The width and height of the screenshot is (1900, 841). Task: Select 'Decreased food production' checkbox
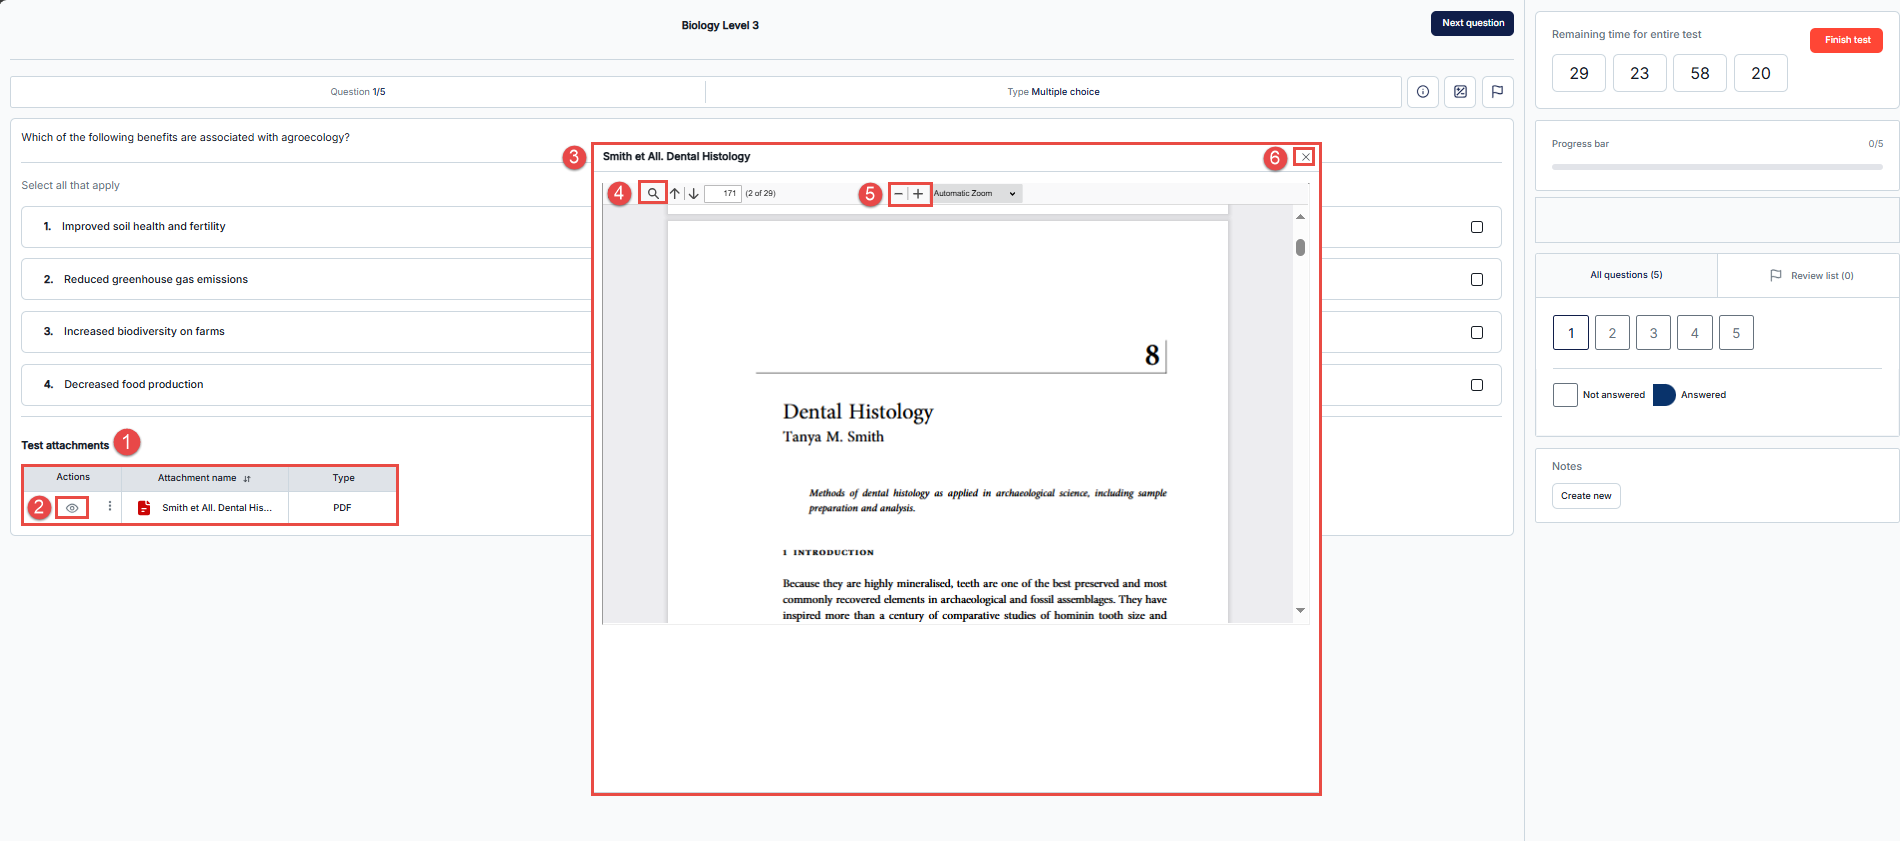[1477, 385]
